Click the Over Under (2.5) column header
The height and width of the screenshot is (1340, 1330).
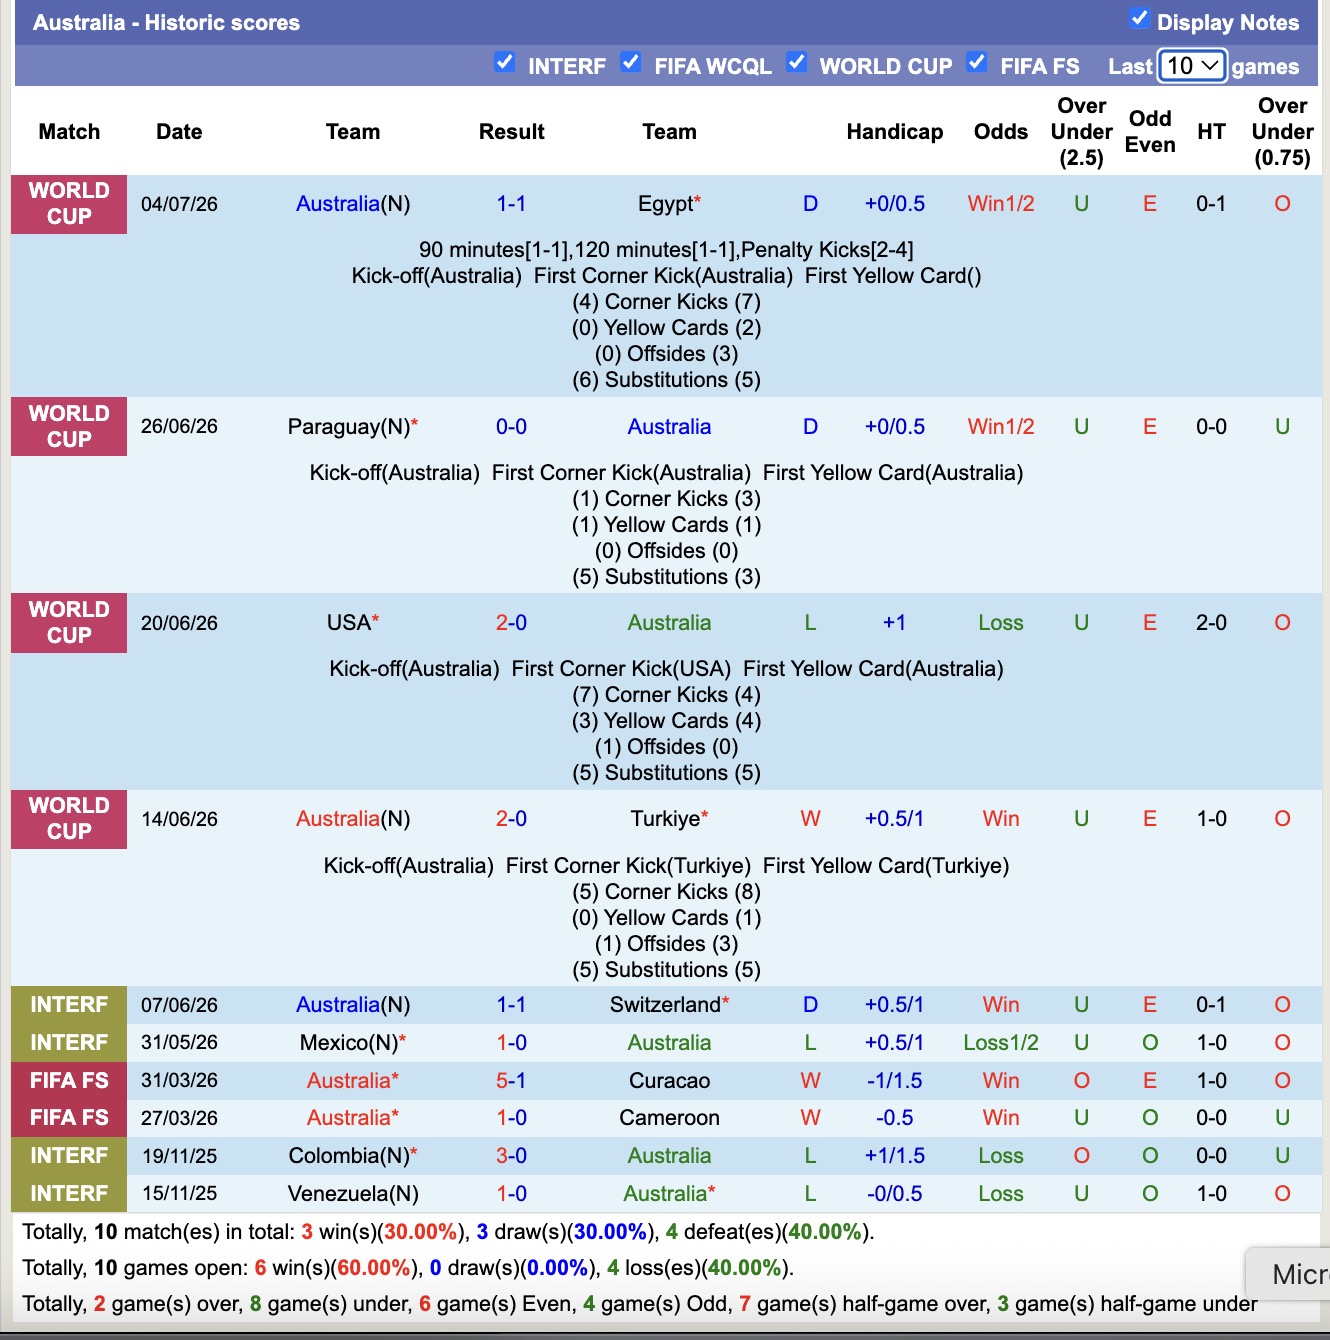pos(1081,132)
